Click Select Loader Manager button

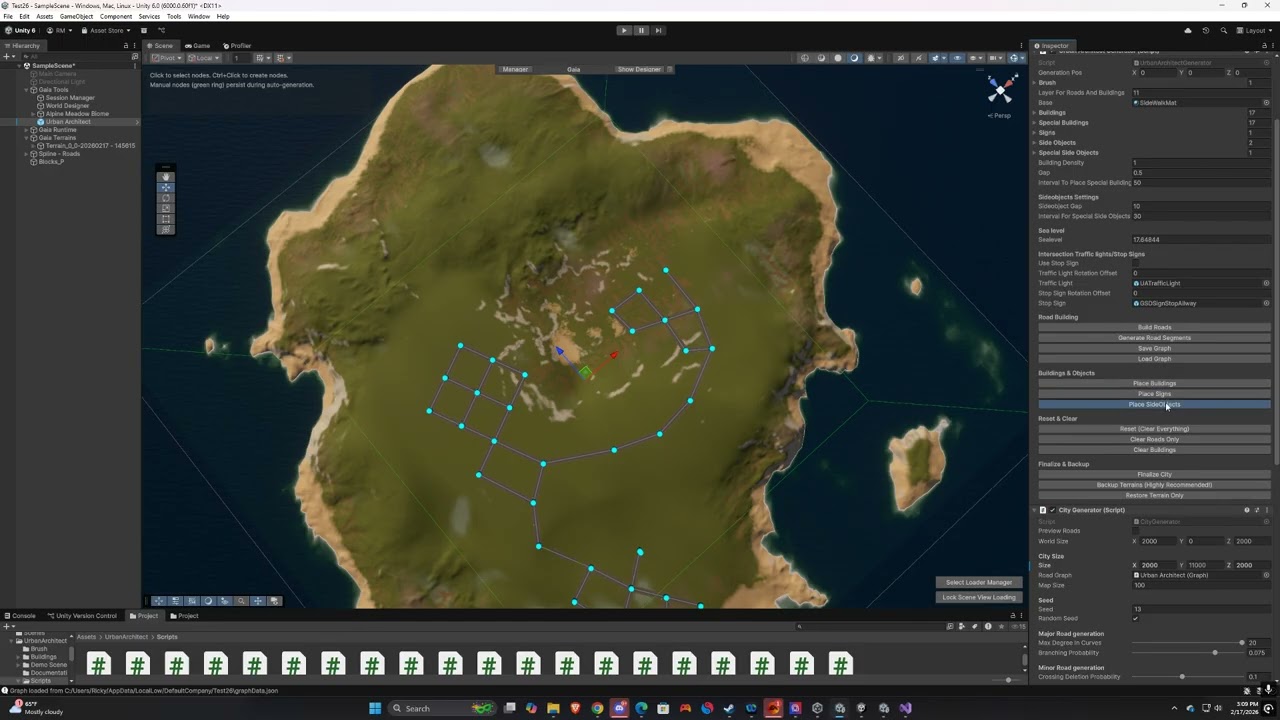click(x=979, y=582)
